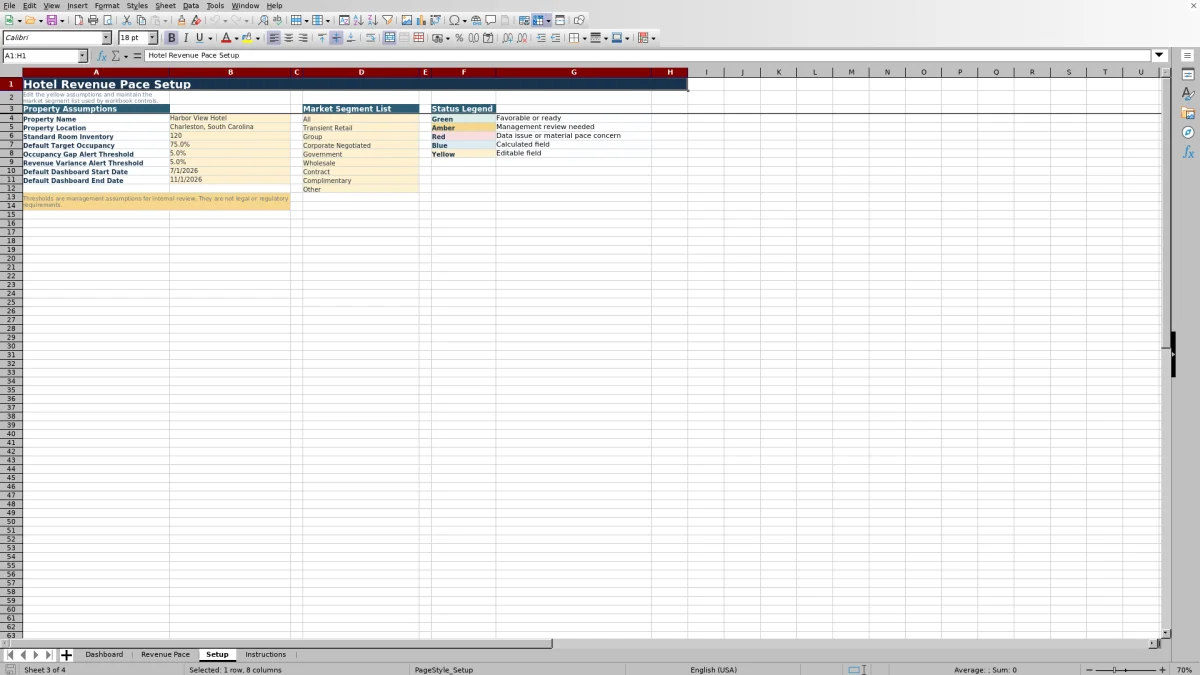Insert hyperlink with the link icon
1200x675 pixels.
point(476,20)
